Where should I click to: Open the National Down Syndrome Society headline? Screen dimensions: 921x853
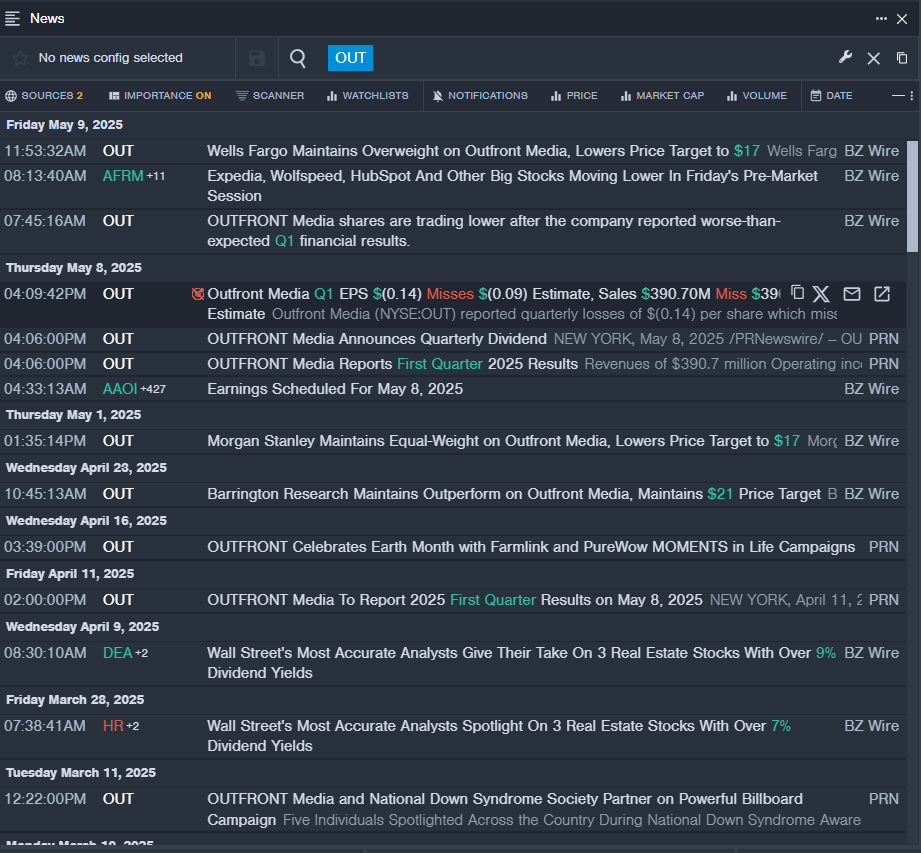pos(505,809)
